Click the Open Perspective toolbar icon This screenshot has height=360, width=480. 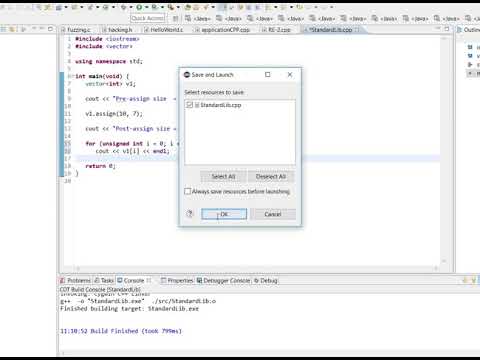pos(176,18)
